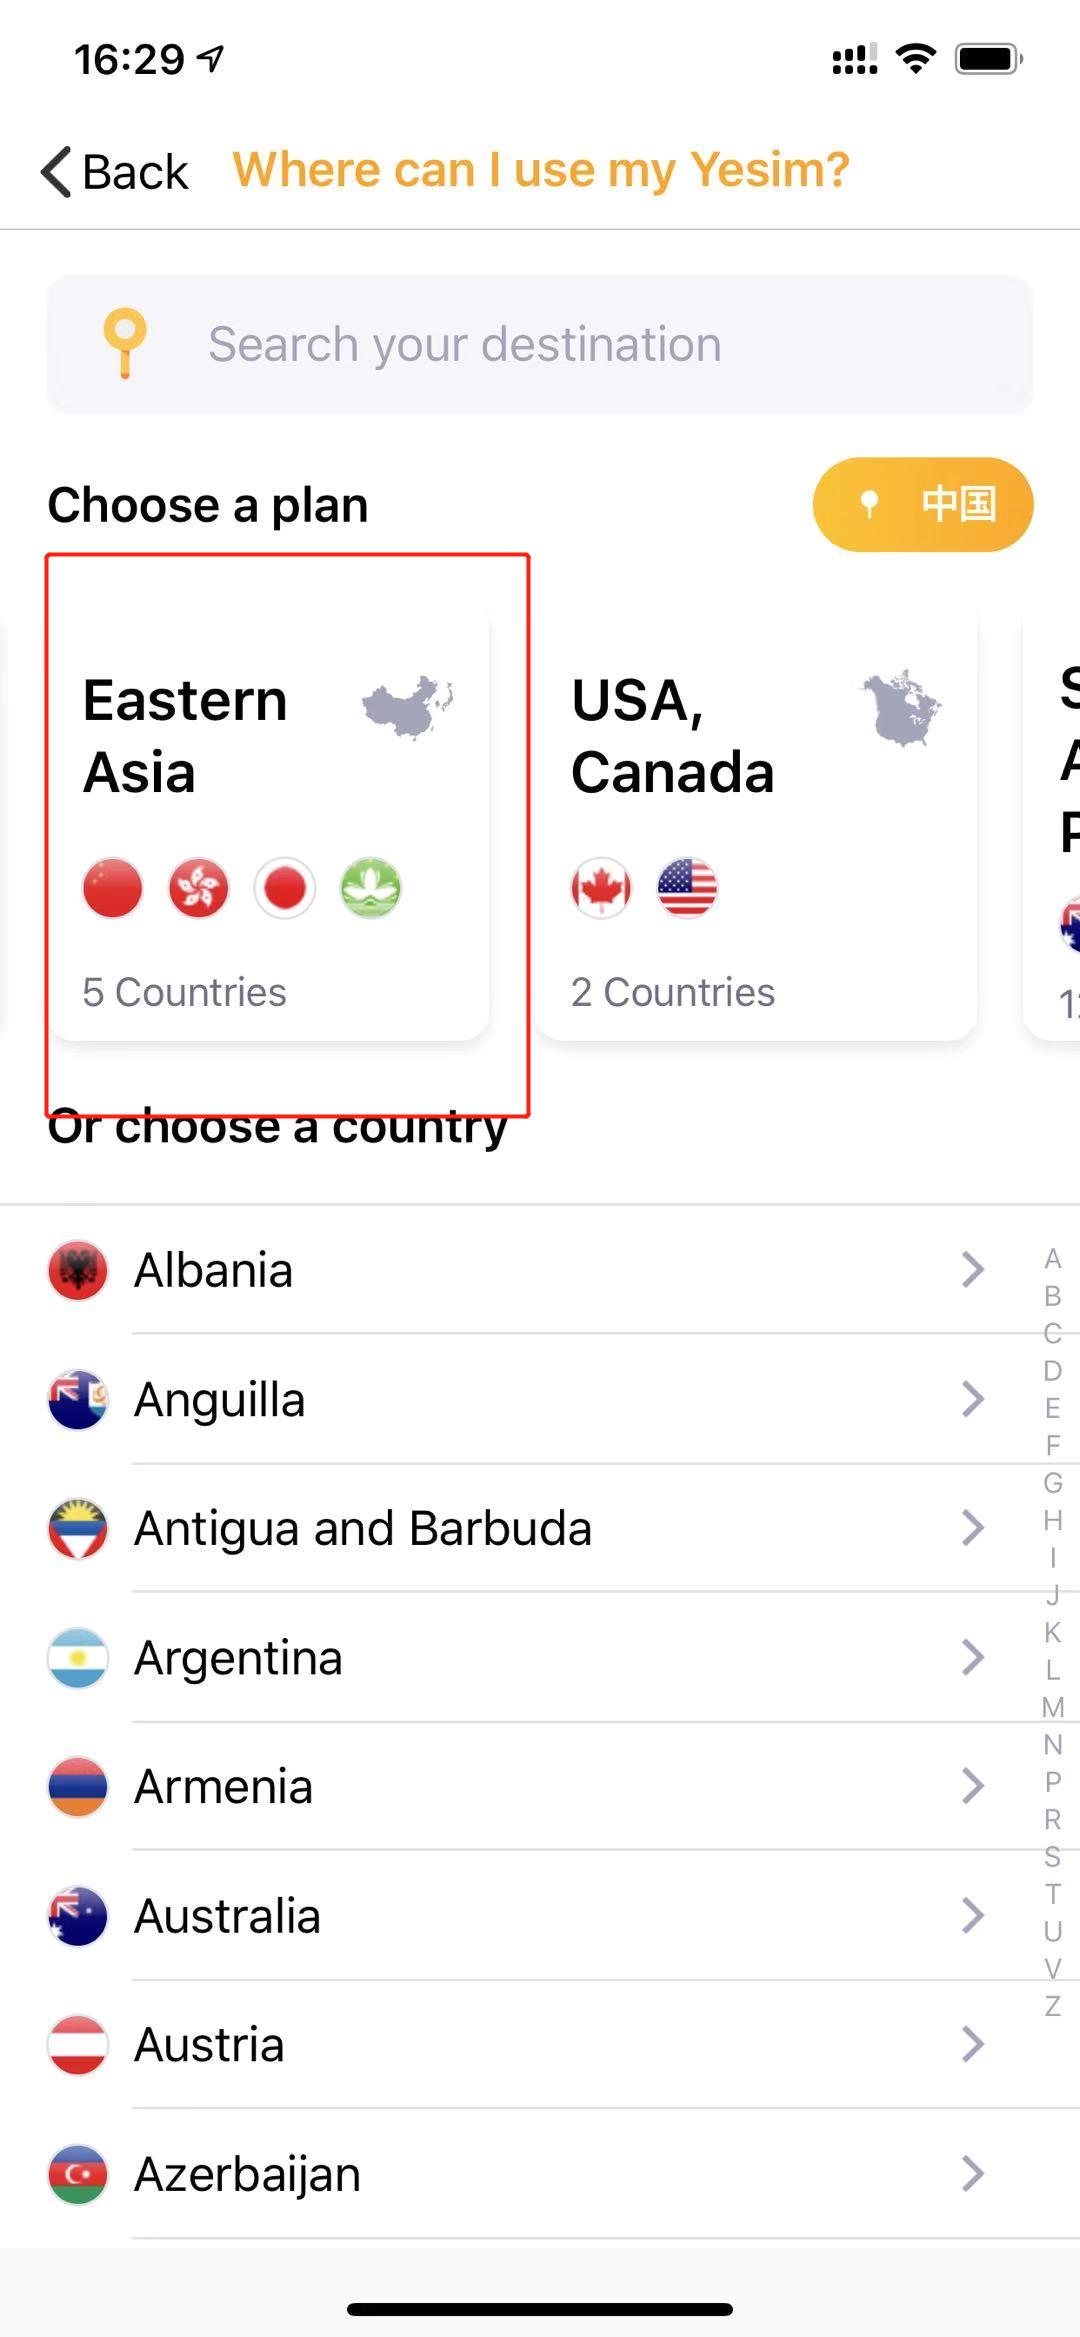
Task: Go back using the Back button
Action: [x=115, y=172]
